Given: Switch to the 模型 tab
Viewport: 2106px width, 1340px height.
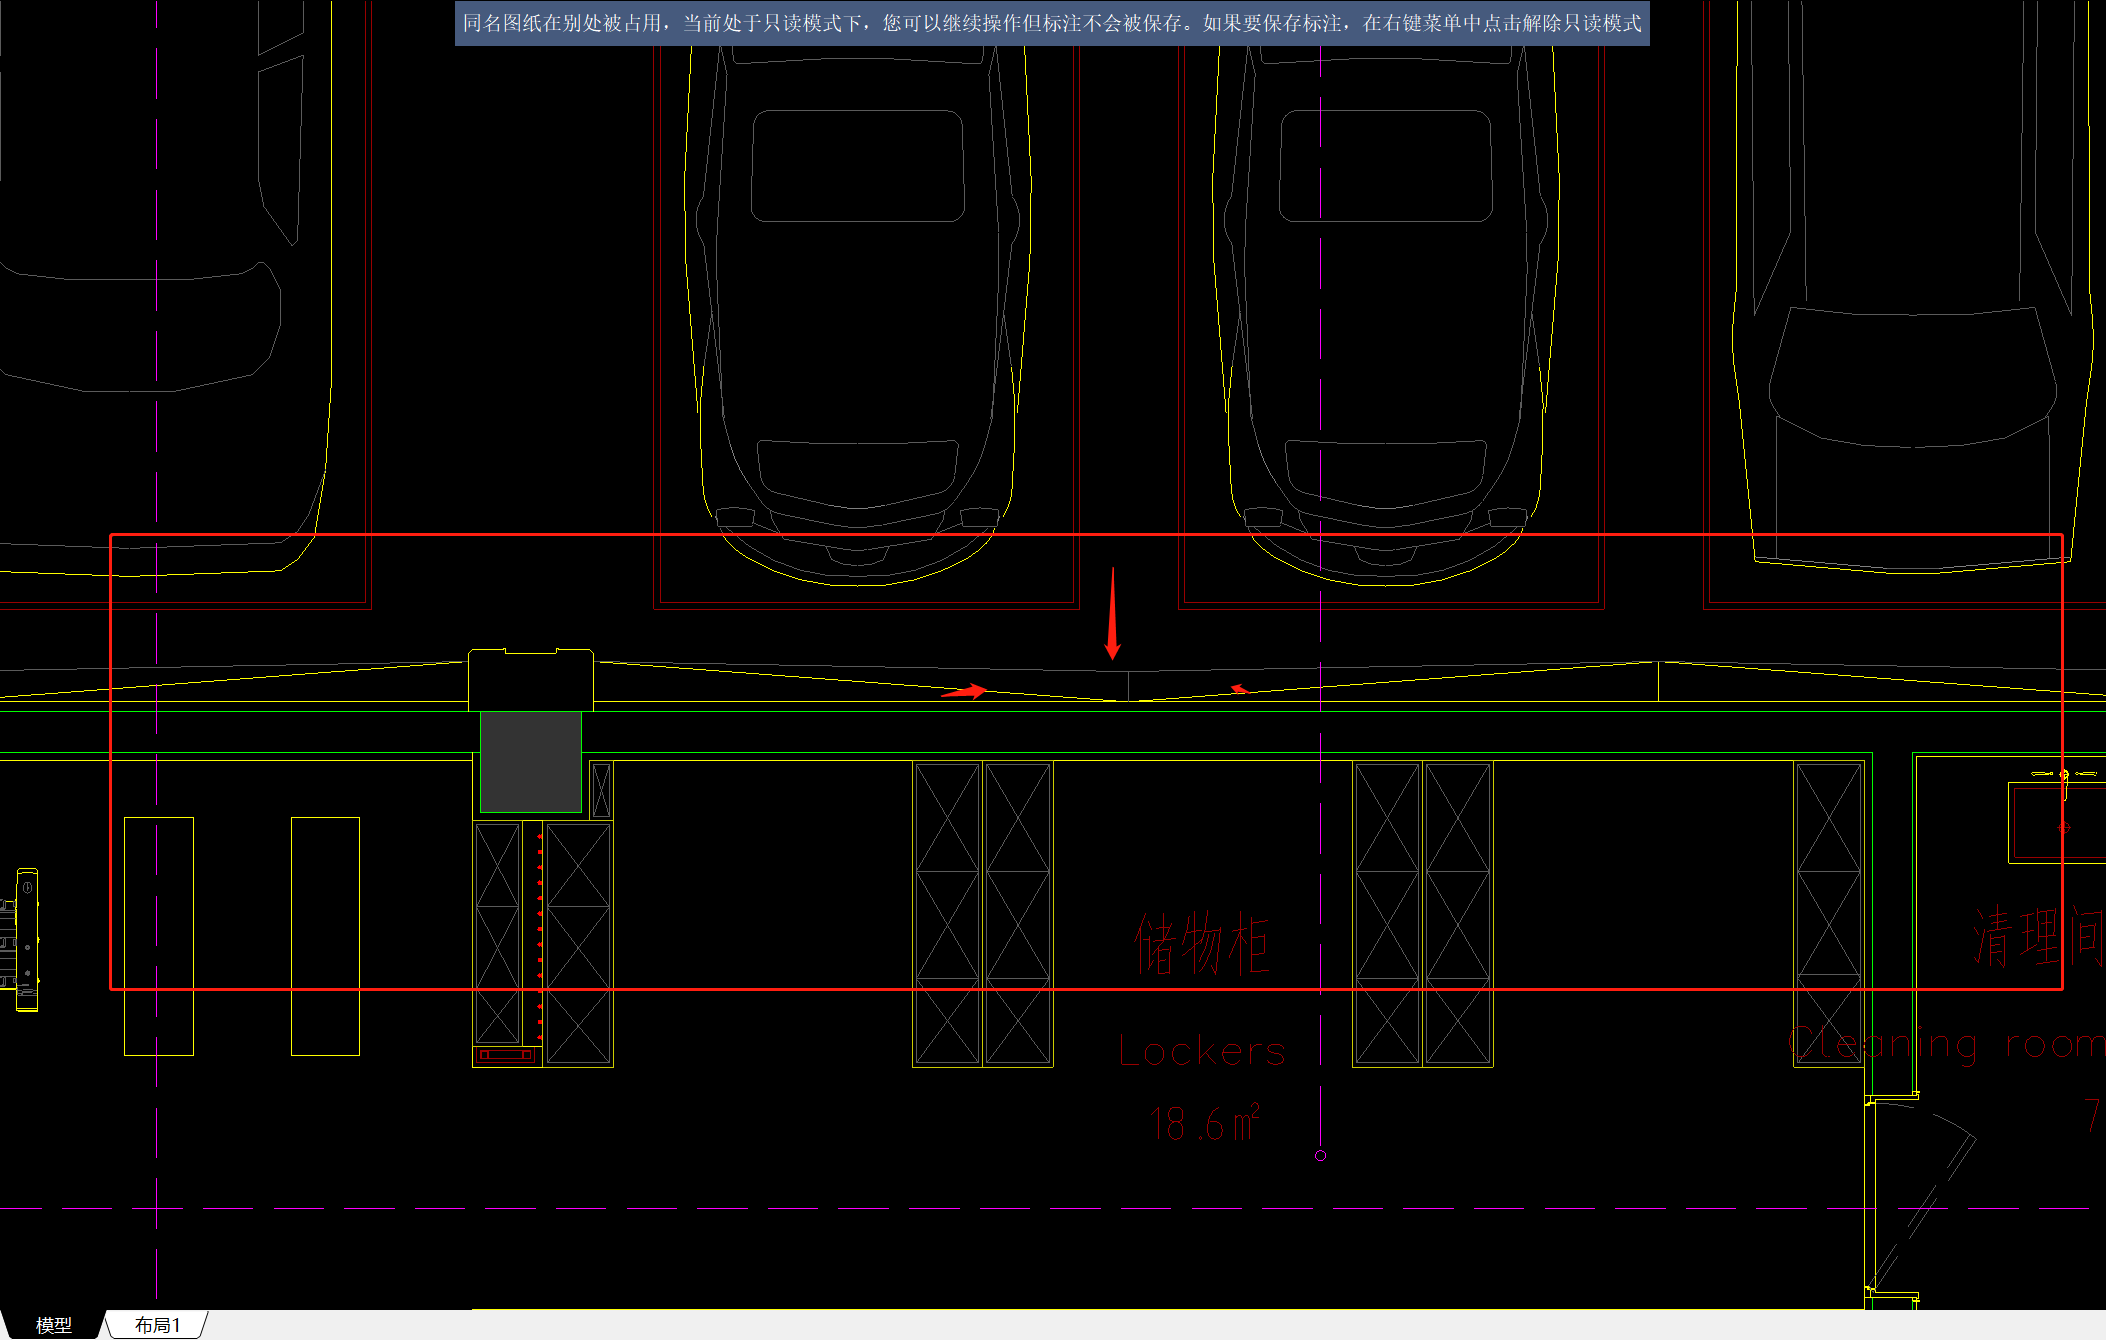Looking at the screenshot, I should click(53, 1325).
